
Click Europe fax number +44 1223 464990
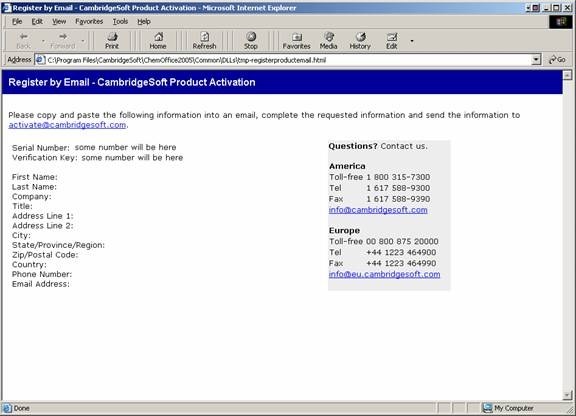401,263
